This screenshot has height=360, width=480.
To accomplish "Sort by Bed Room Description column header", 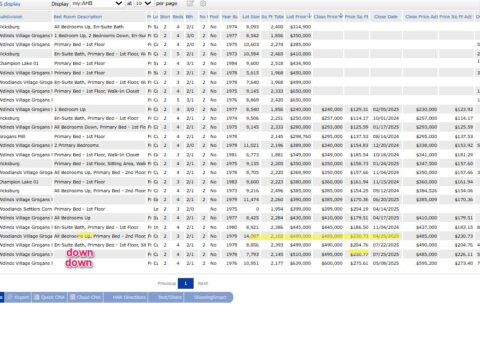I will (78, 17).
